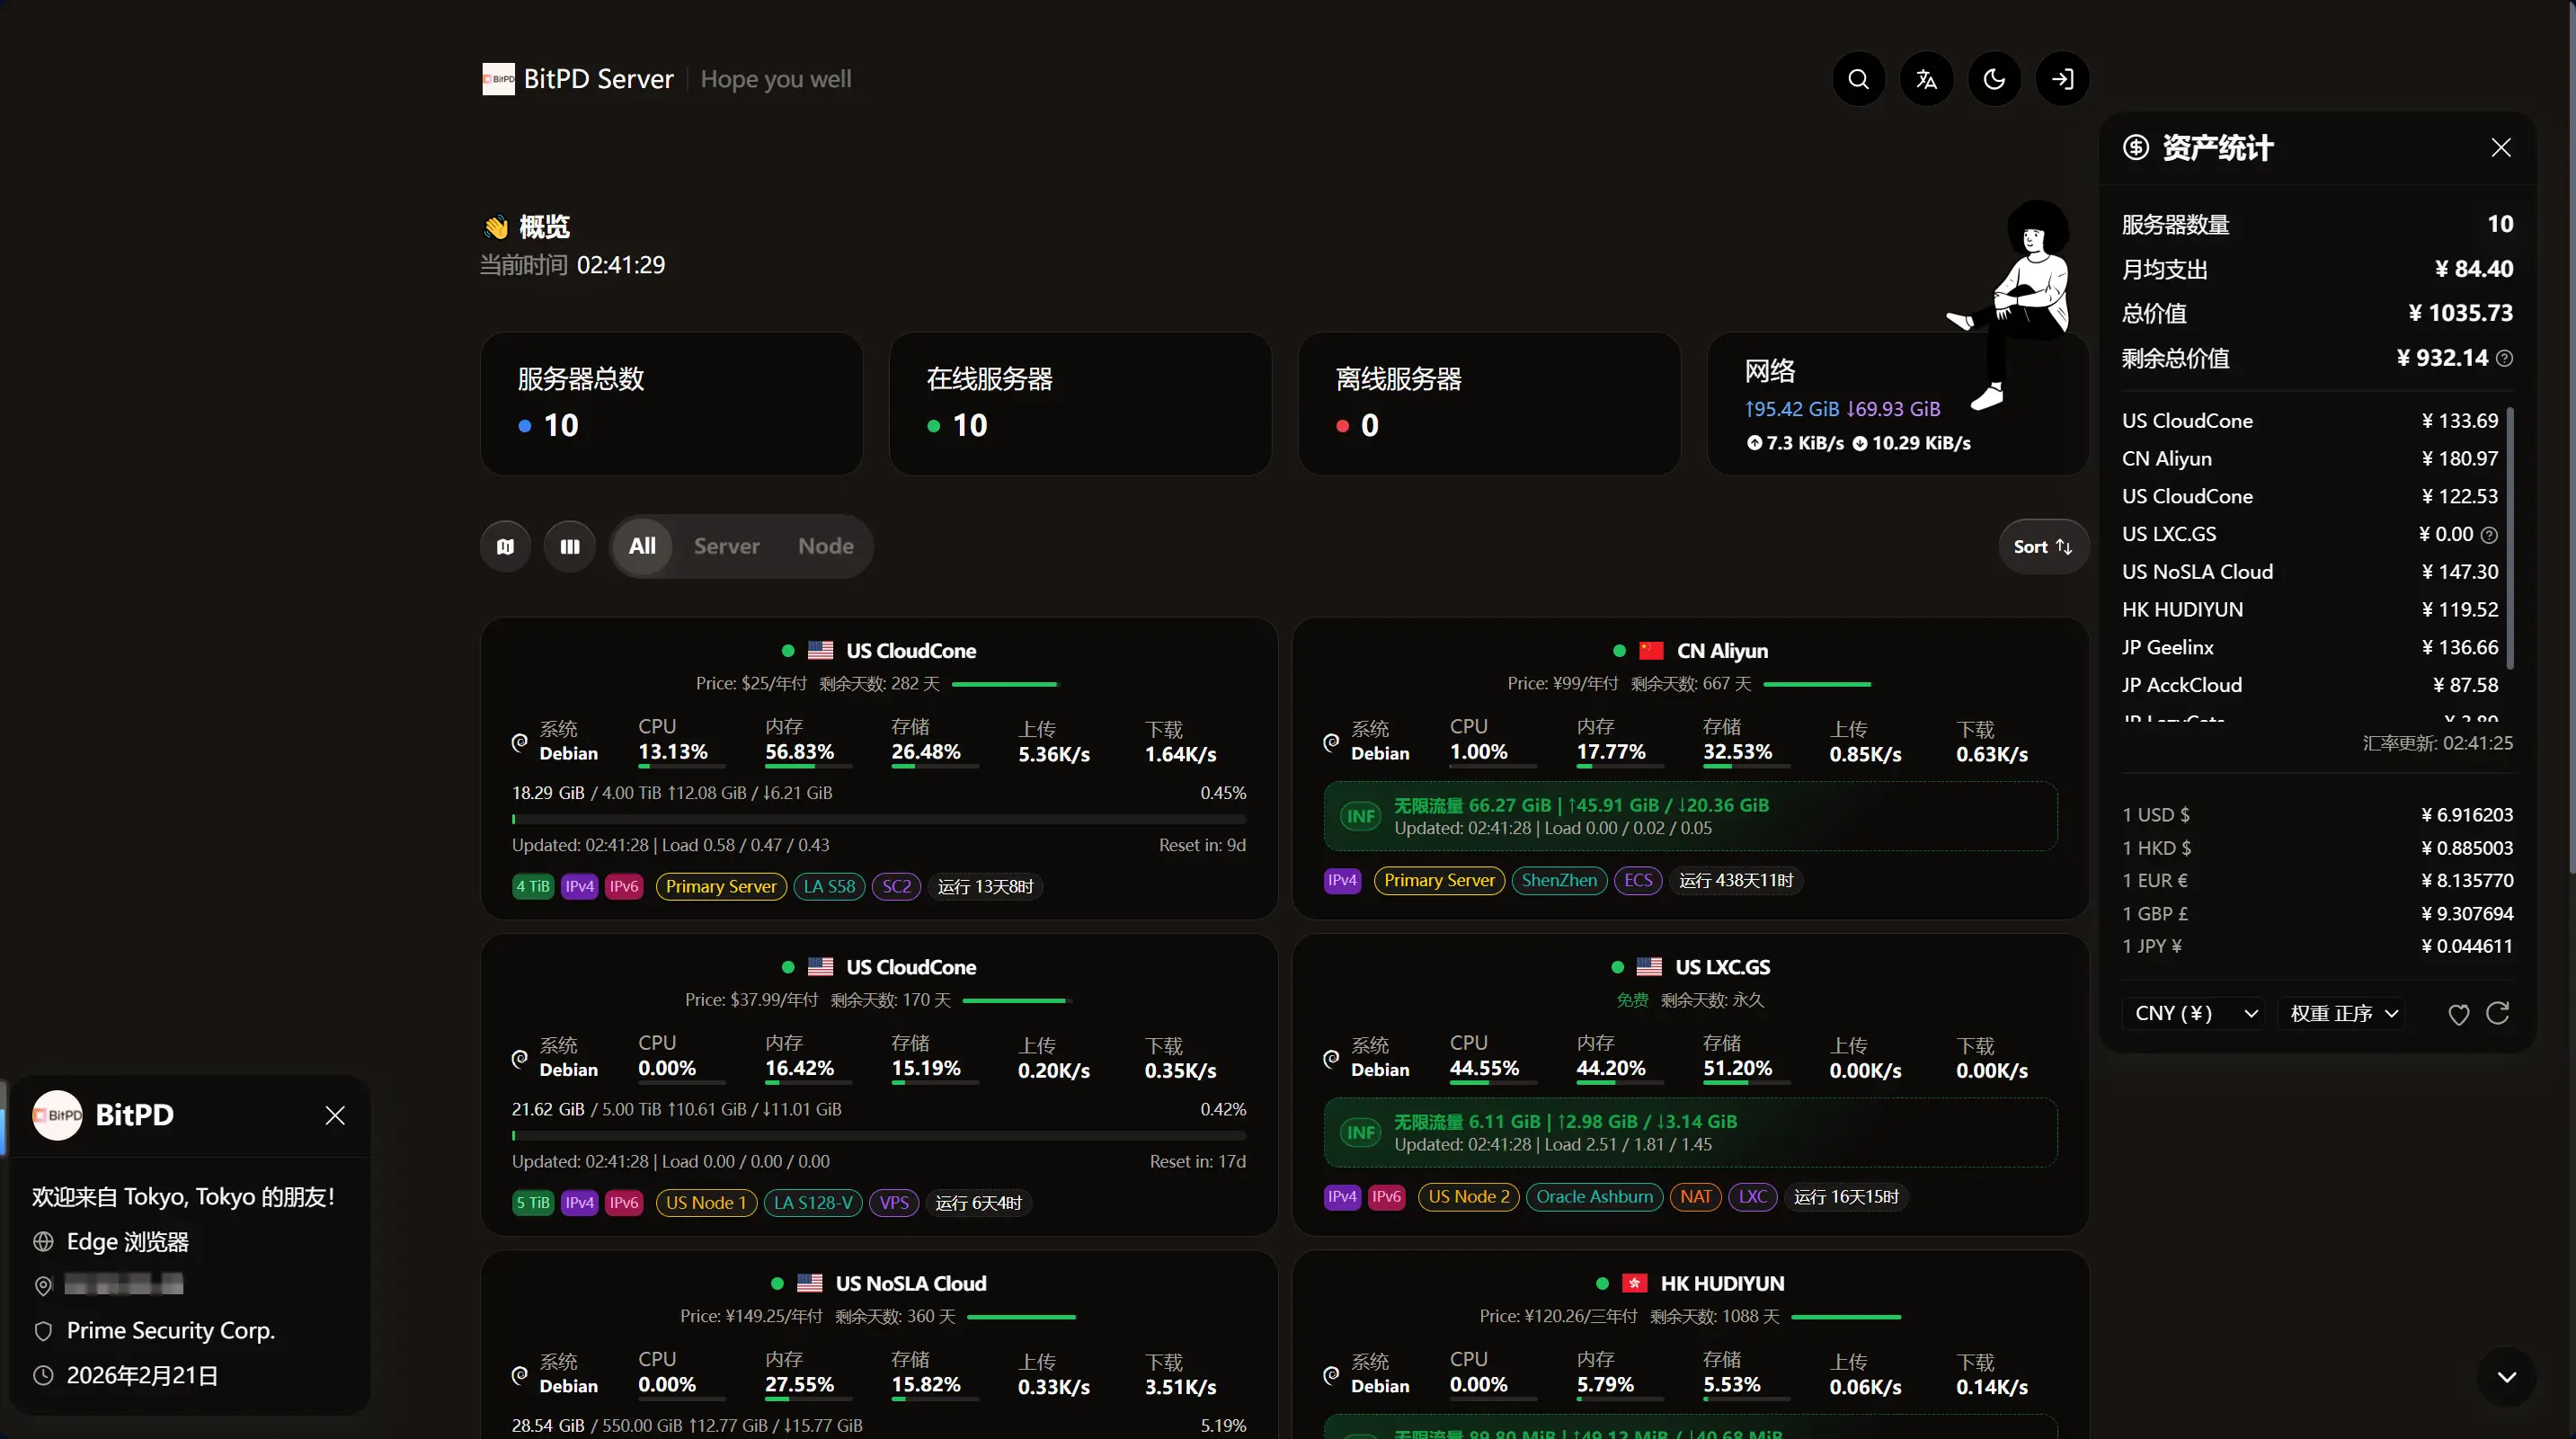
Task: Click the CPU usage bar under 44.55%
Action: (x=1494, y=1083)
